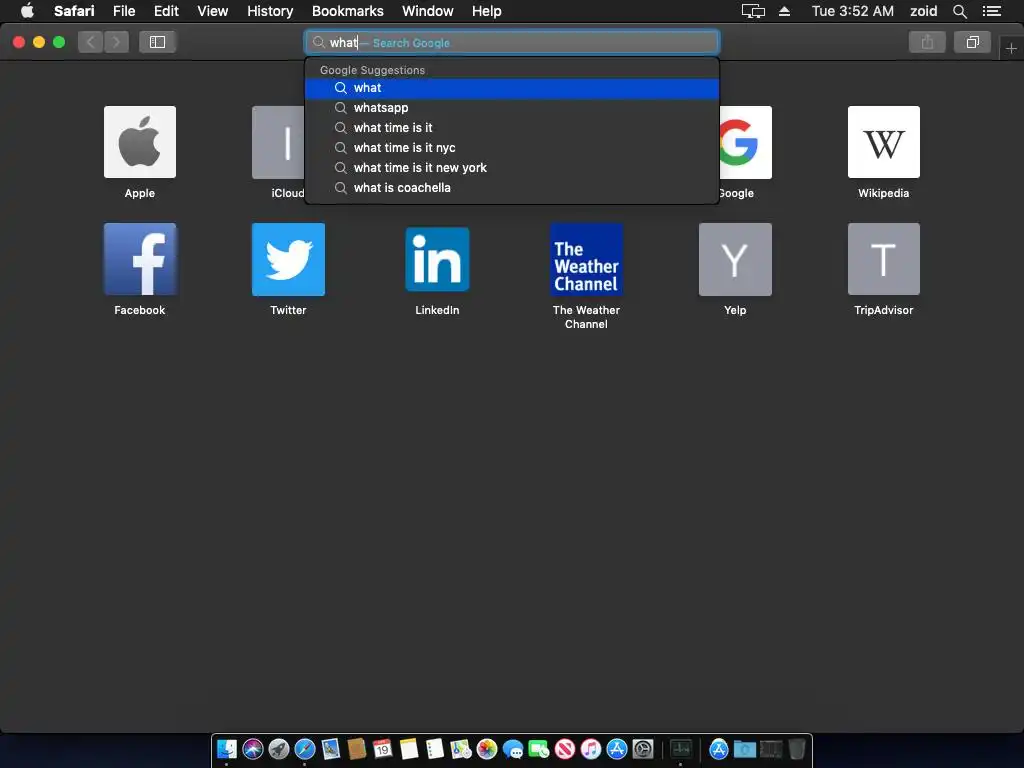
Task: Open Launchpad from the Dock
Action: point(279,748)
